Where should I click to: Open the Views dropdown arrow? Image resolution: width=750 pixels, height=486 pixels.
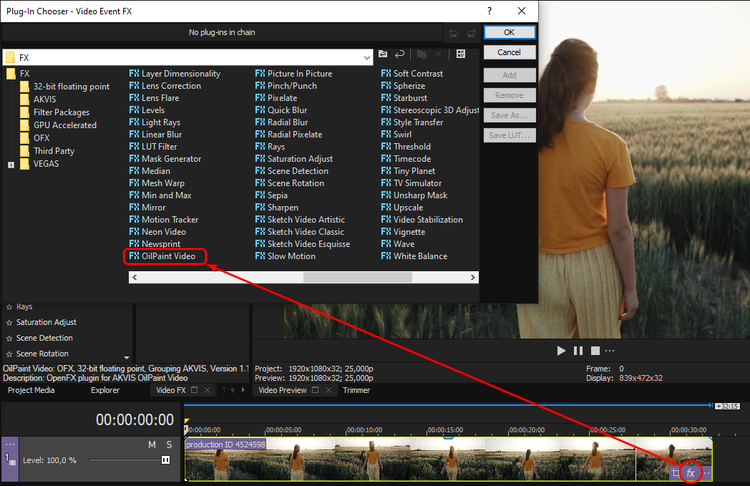pyautogui.click(x=474, y=54)
